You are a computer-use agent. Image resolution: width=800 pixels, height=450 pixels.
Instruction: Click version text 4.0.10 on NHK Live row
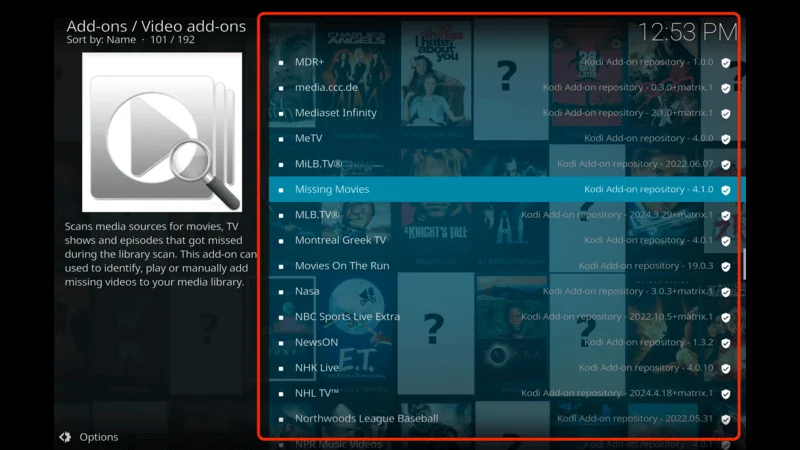pyautogui.click(x=697, y=368)
